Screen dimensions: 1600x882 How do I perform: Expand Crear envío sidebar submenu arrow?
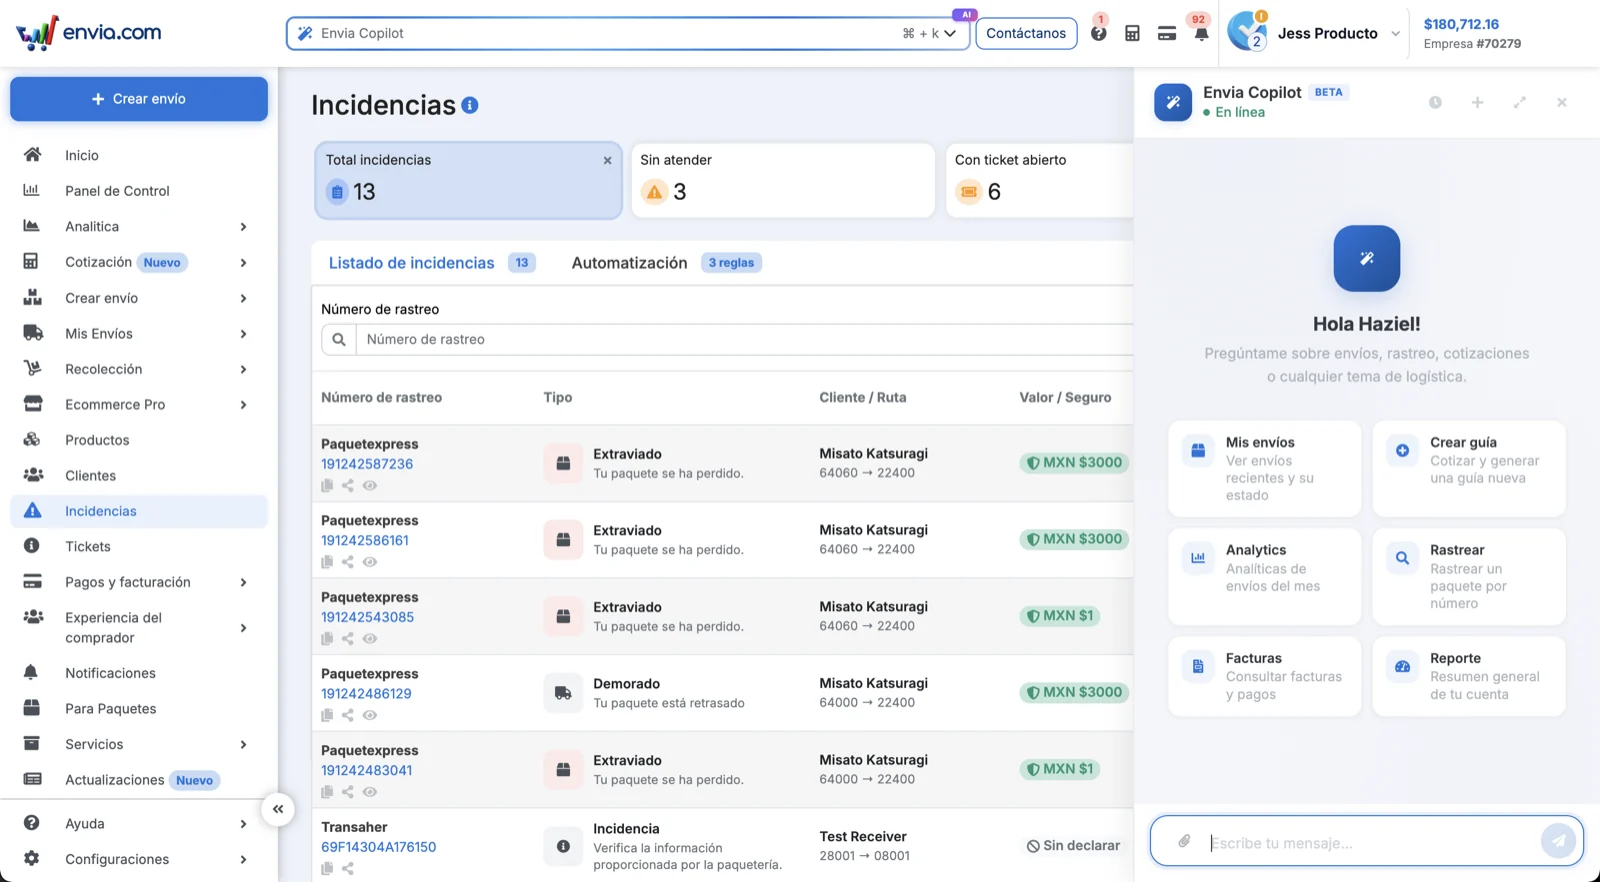click(243, 298)
